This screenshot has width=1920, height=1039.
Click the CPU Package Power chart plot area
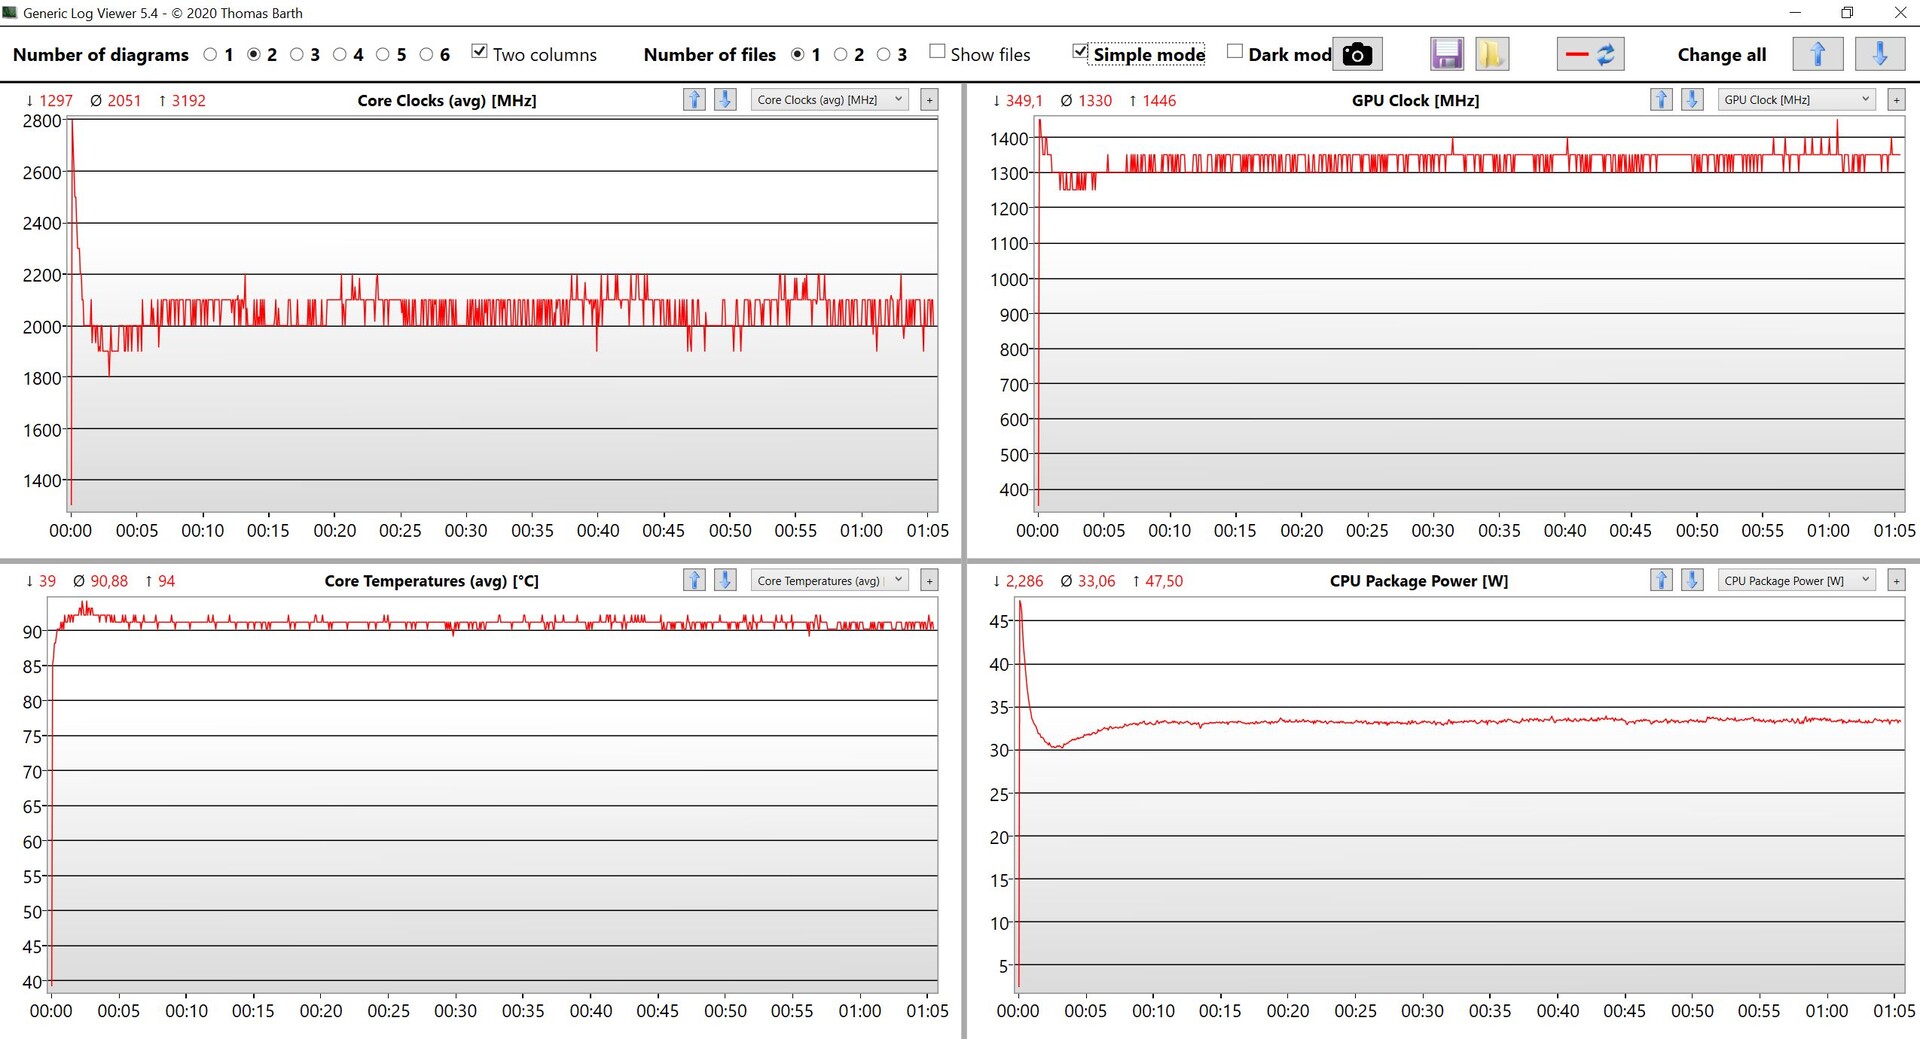coord(1460,794)
